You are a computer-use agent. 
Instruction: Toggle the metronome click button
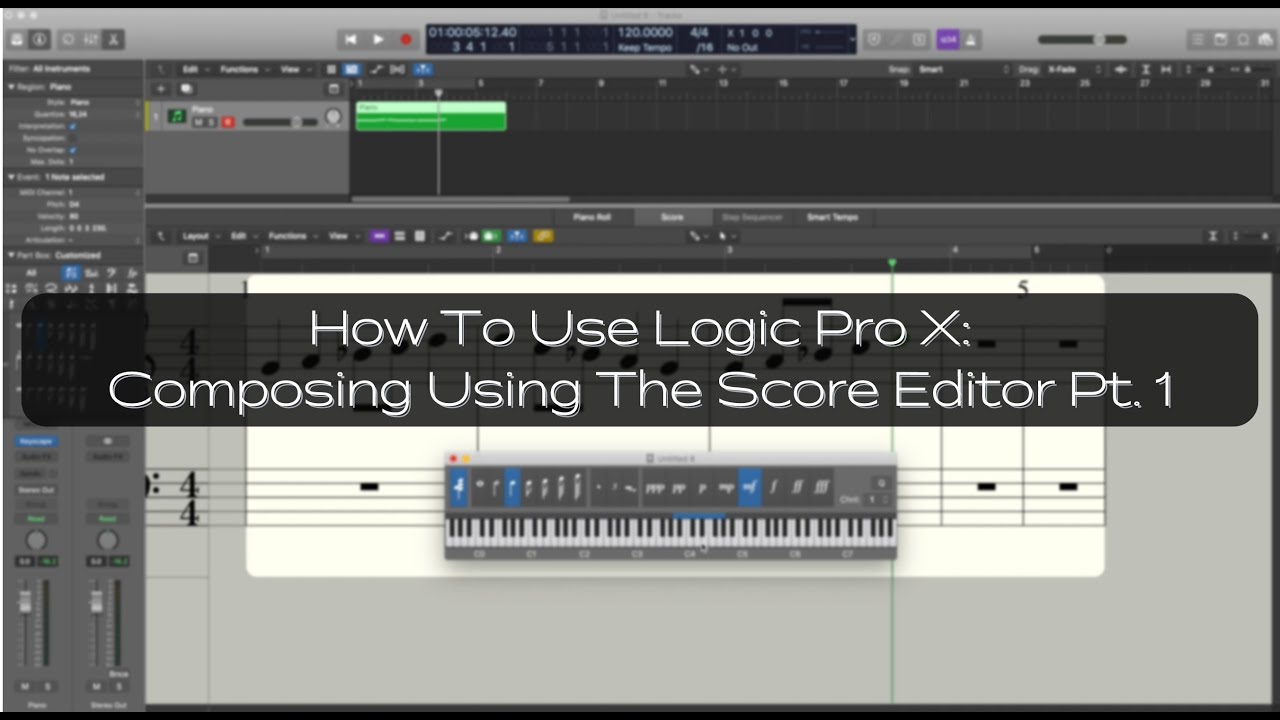970,40
